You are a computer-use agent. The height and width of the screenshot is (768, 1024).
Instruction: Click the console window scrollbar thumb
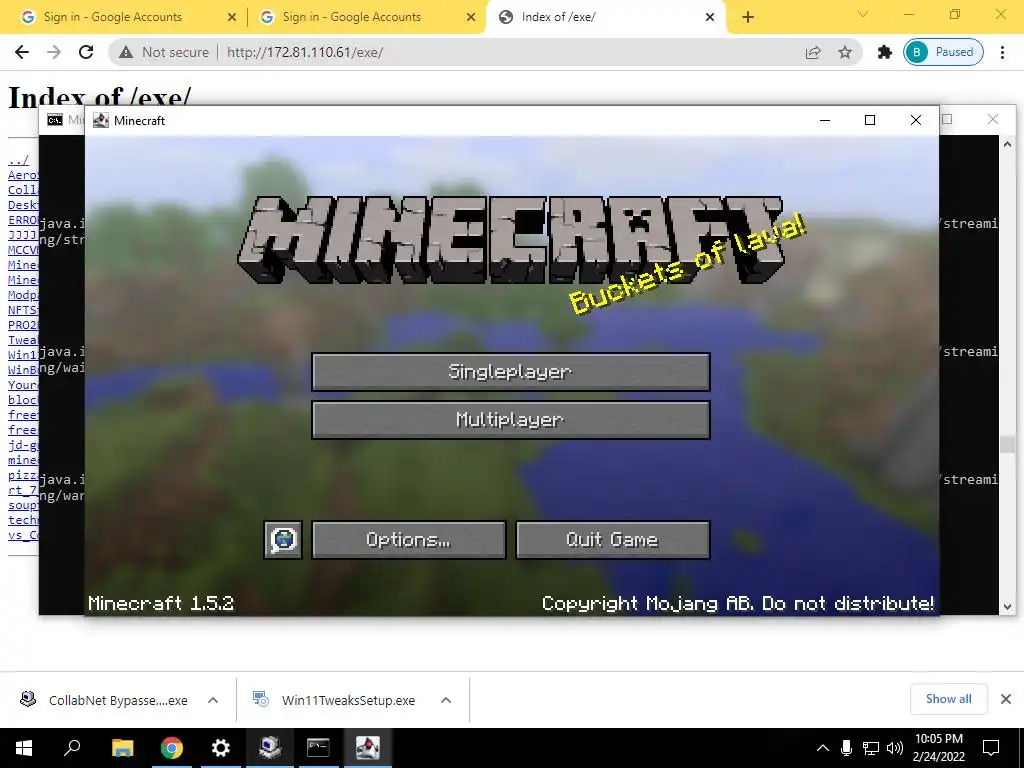(x=1007, y=444)
